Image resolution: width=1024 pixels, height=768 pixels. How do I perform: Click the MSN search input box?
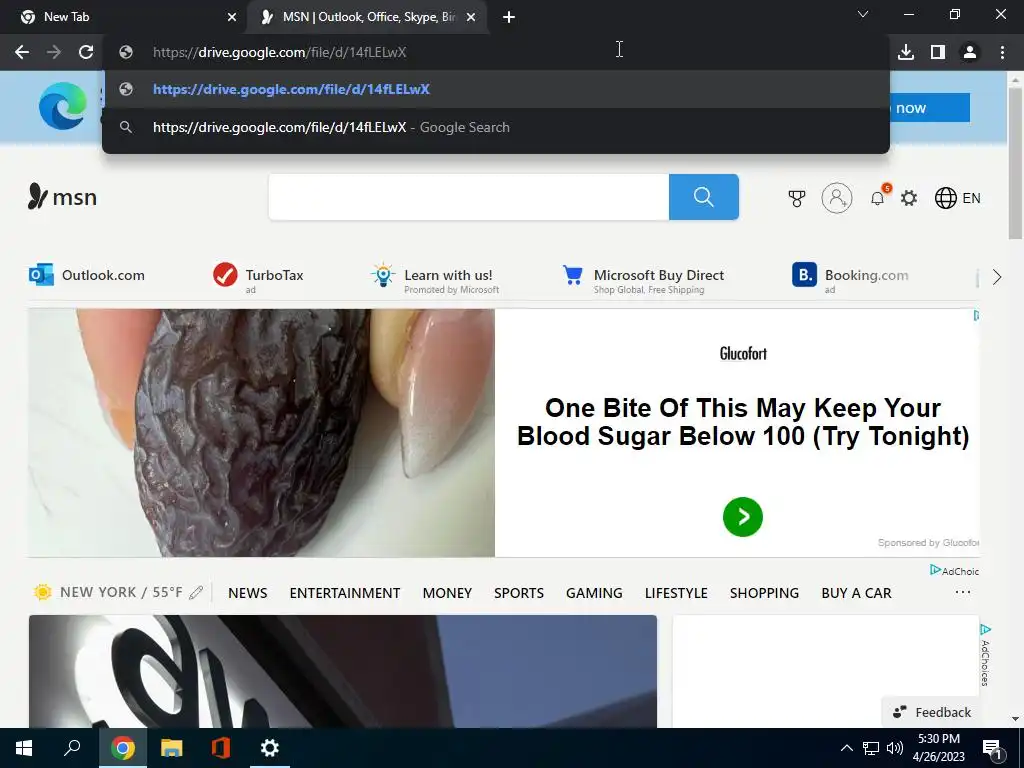[468, 197]
